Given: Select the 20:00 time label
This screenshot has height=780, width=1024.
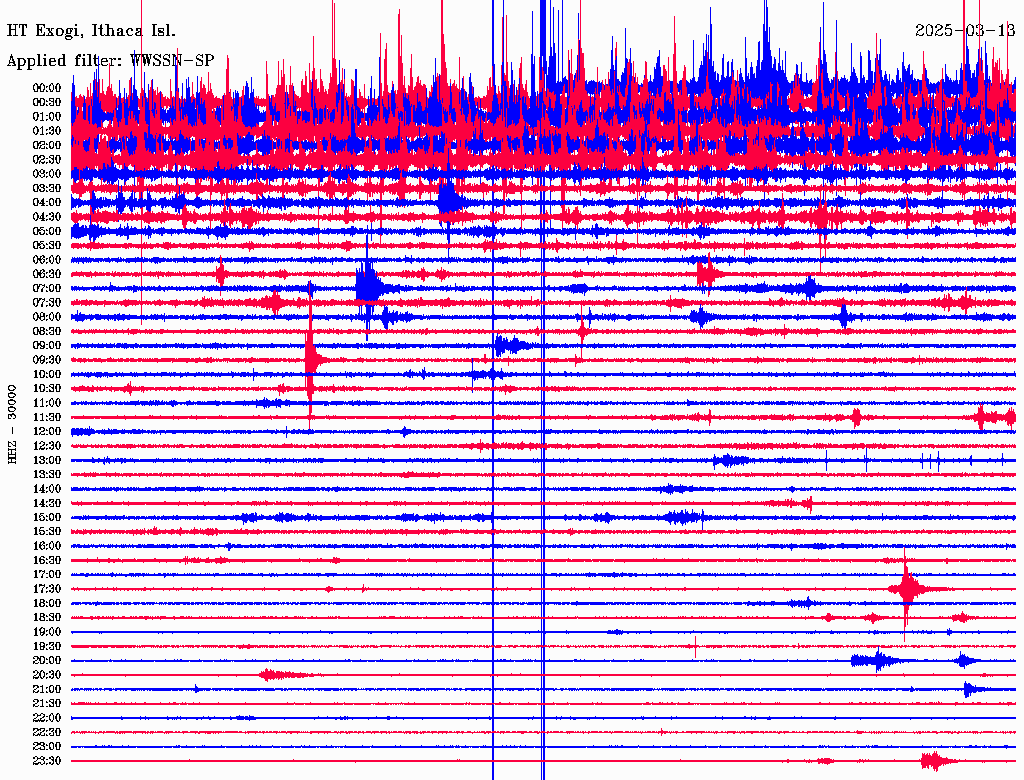Looking at the screenshot, I should click(x=47, y=660).
